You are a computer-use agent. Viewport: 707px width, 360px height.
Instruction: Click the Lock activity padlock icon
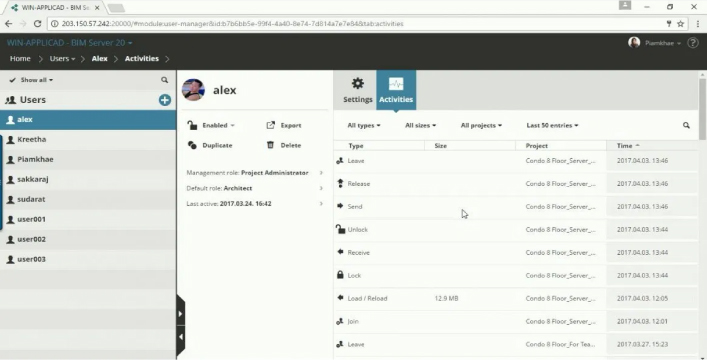pyautogui.click(x=340, y=275)
